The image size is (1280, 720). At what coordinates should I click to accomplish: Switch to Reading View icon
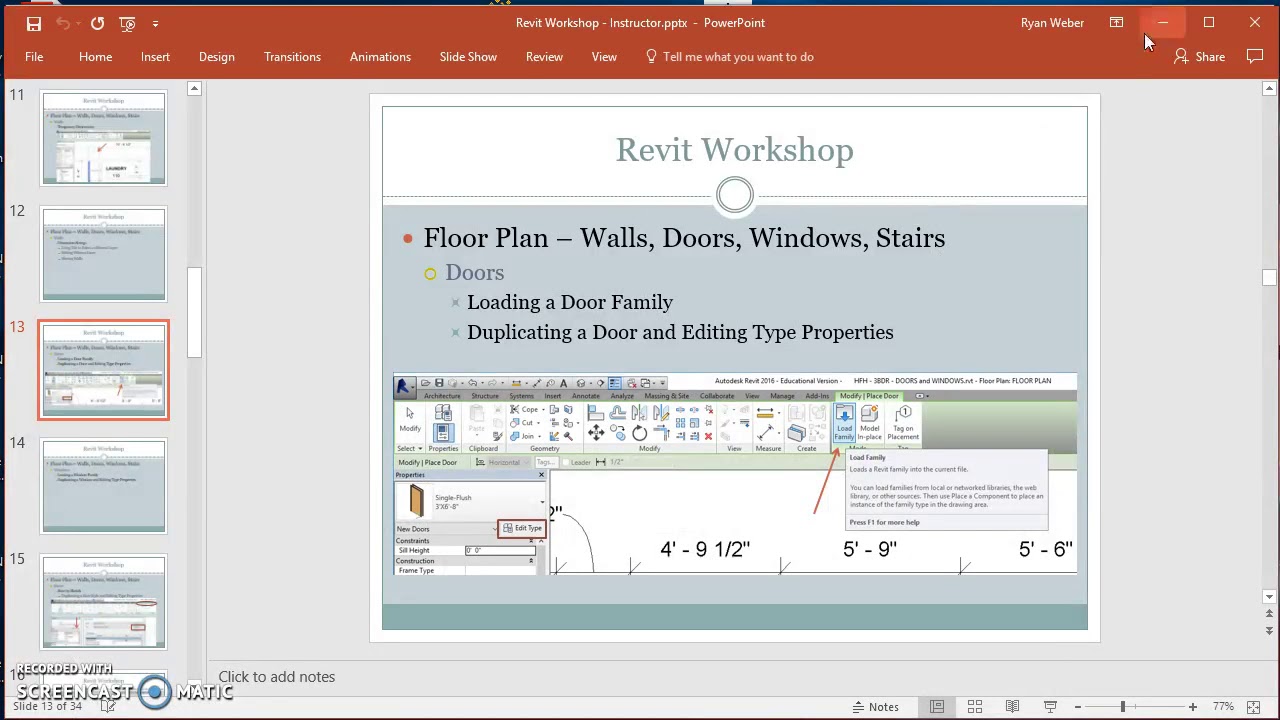tap(1012, 707)
